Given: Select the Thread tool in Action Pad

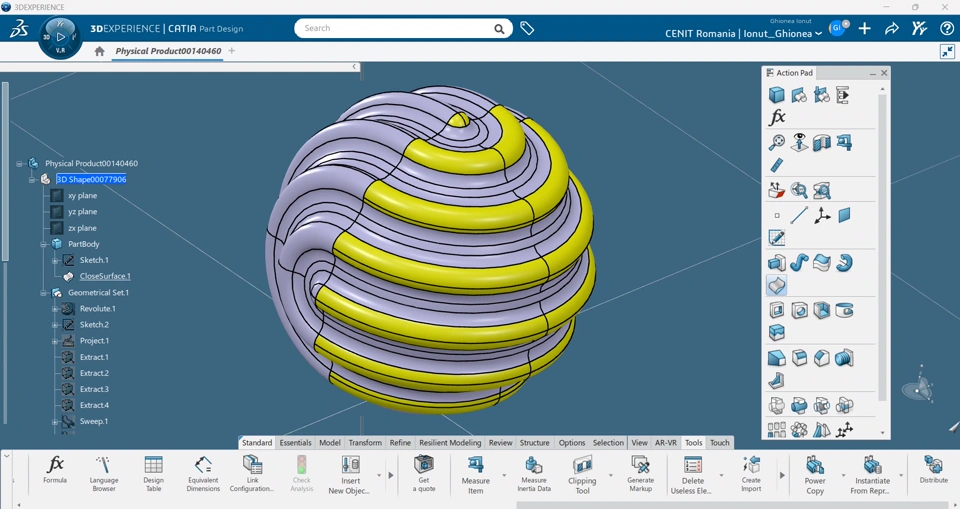Looking at the screenshot, I should 844,358.
